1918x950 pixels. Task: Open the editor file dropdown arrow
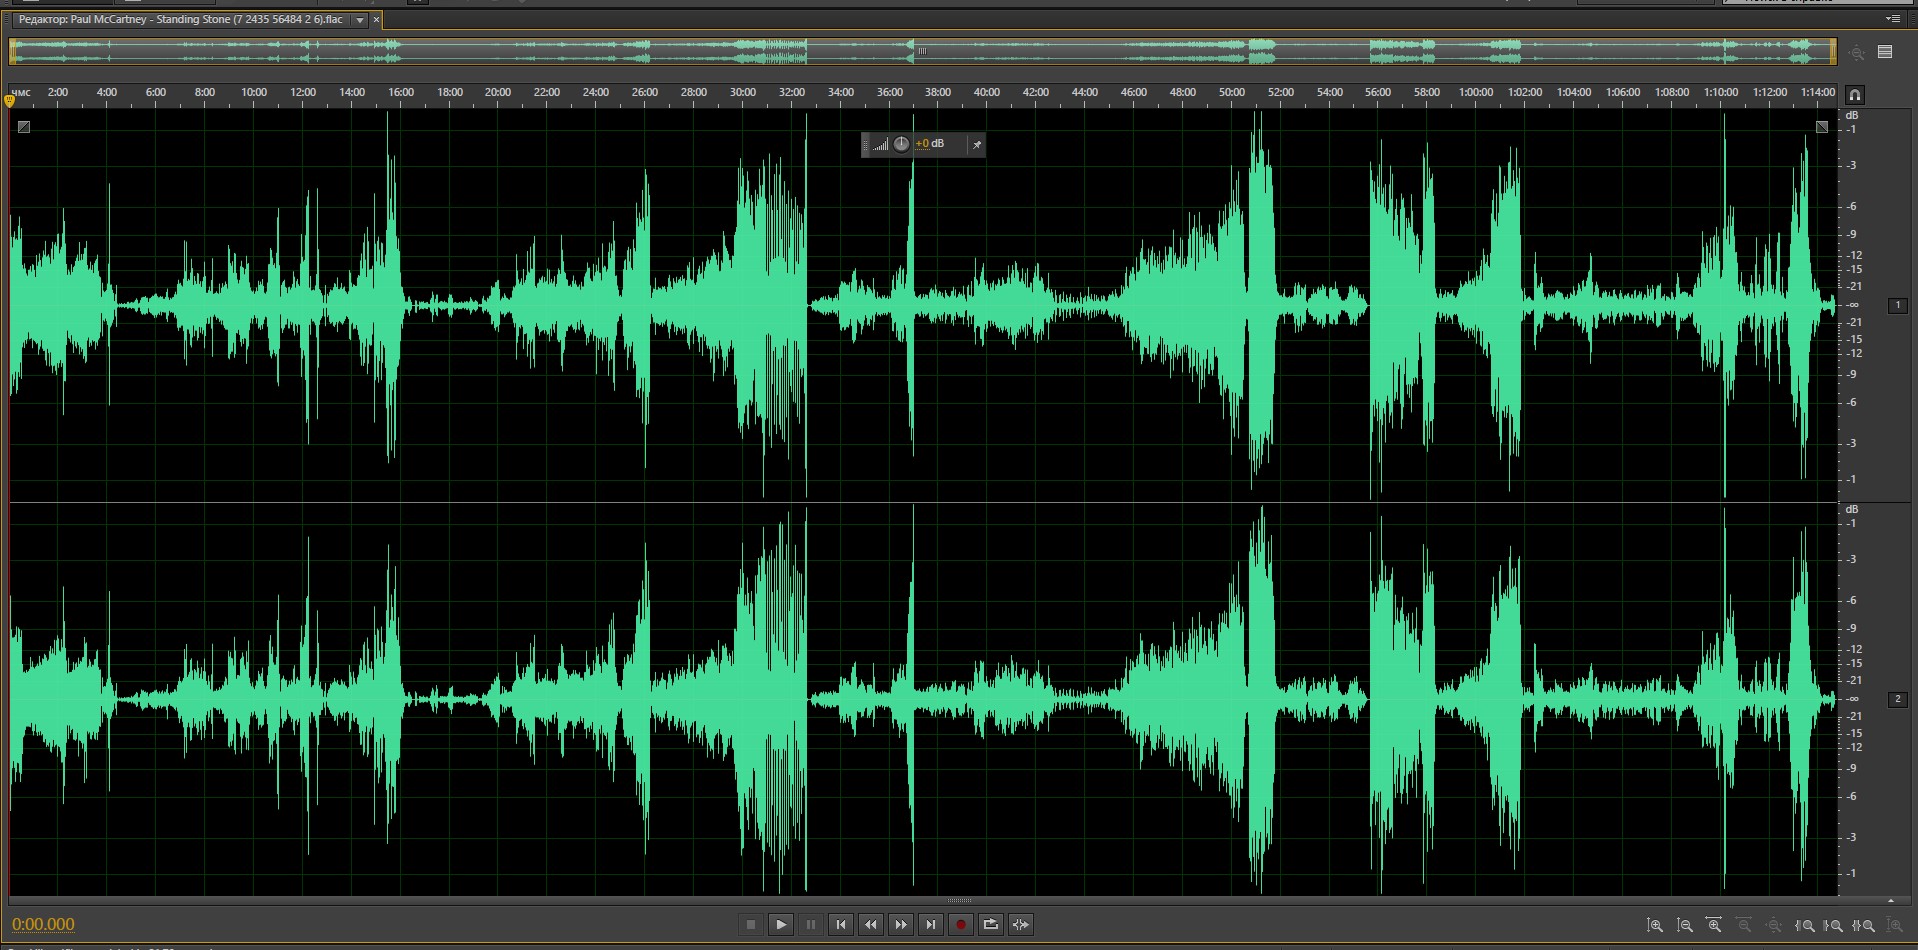360,20
